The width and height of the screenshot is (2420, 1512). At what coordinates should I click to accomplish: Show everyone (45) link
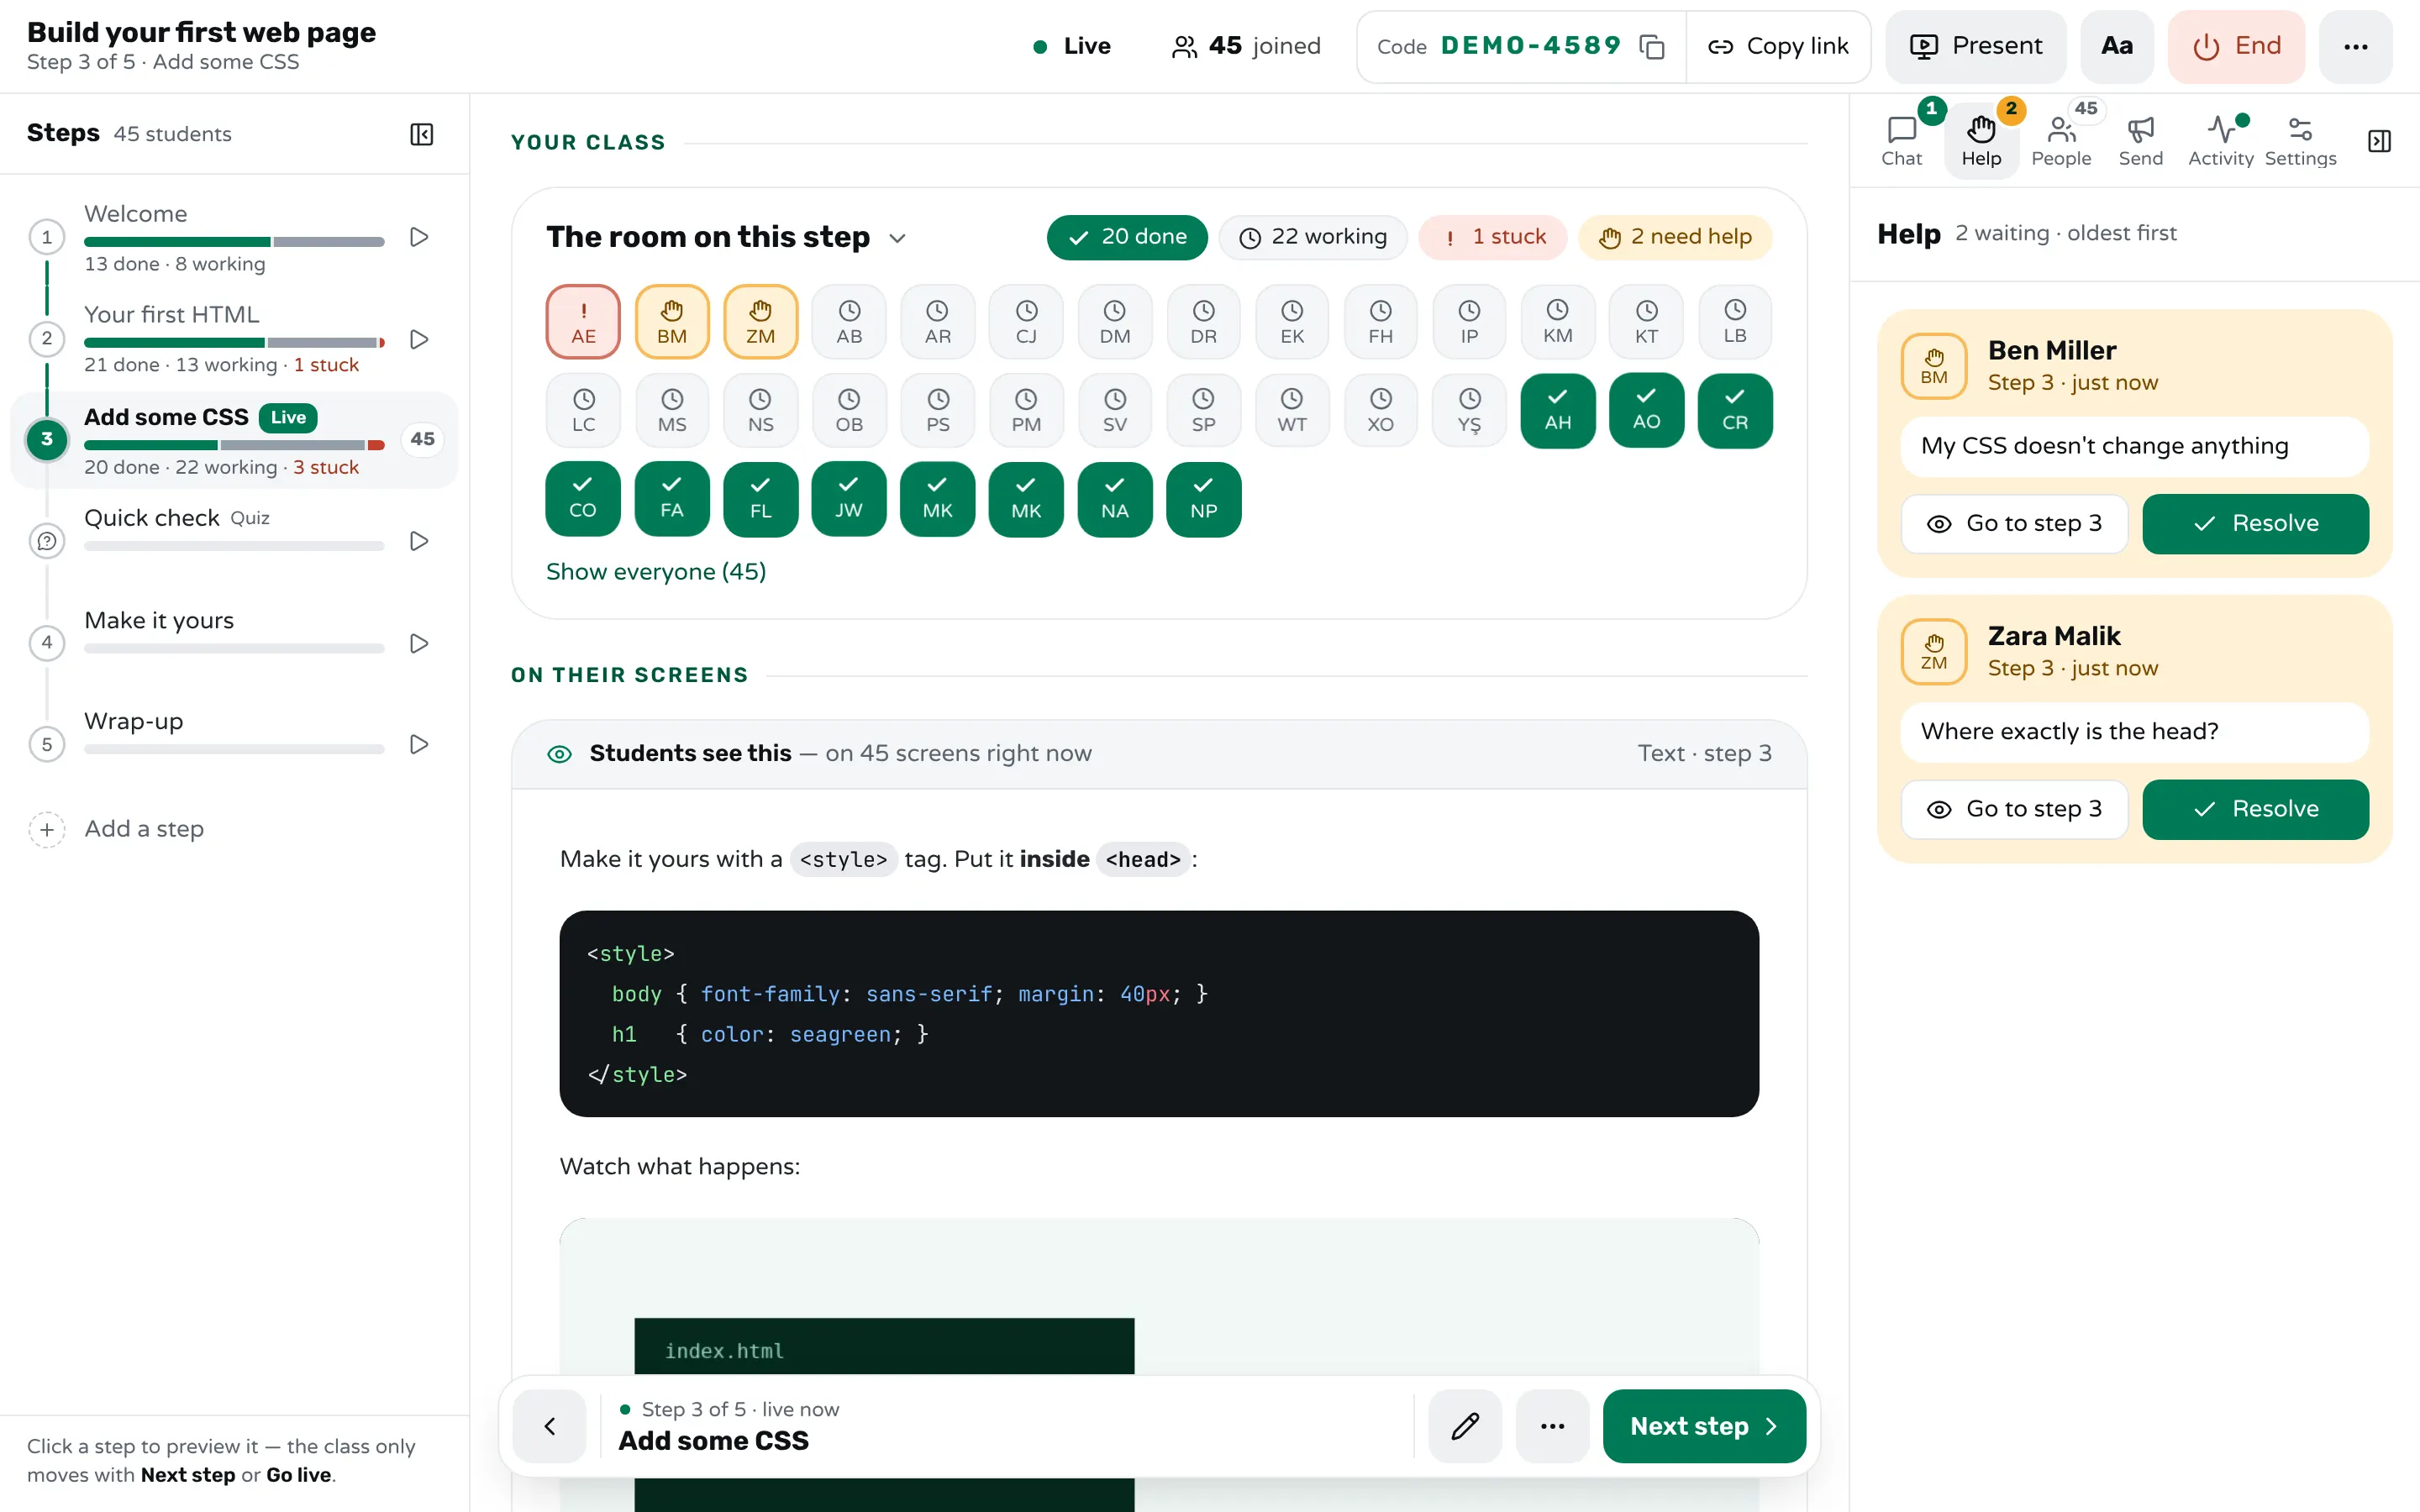point(656,572)
